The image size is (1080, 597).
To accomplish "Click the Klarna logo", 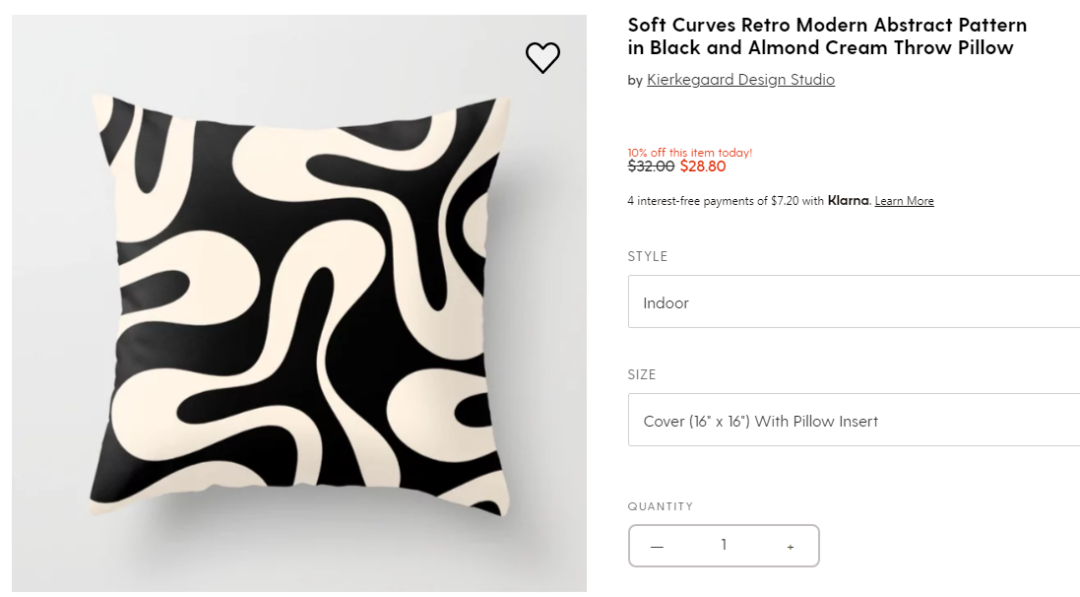I will (x=848, y=201).
